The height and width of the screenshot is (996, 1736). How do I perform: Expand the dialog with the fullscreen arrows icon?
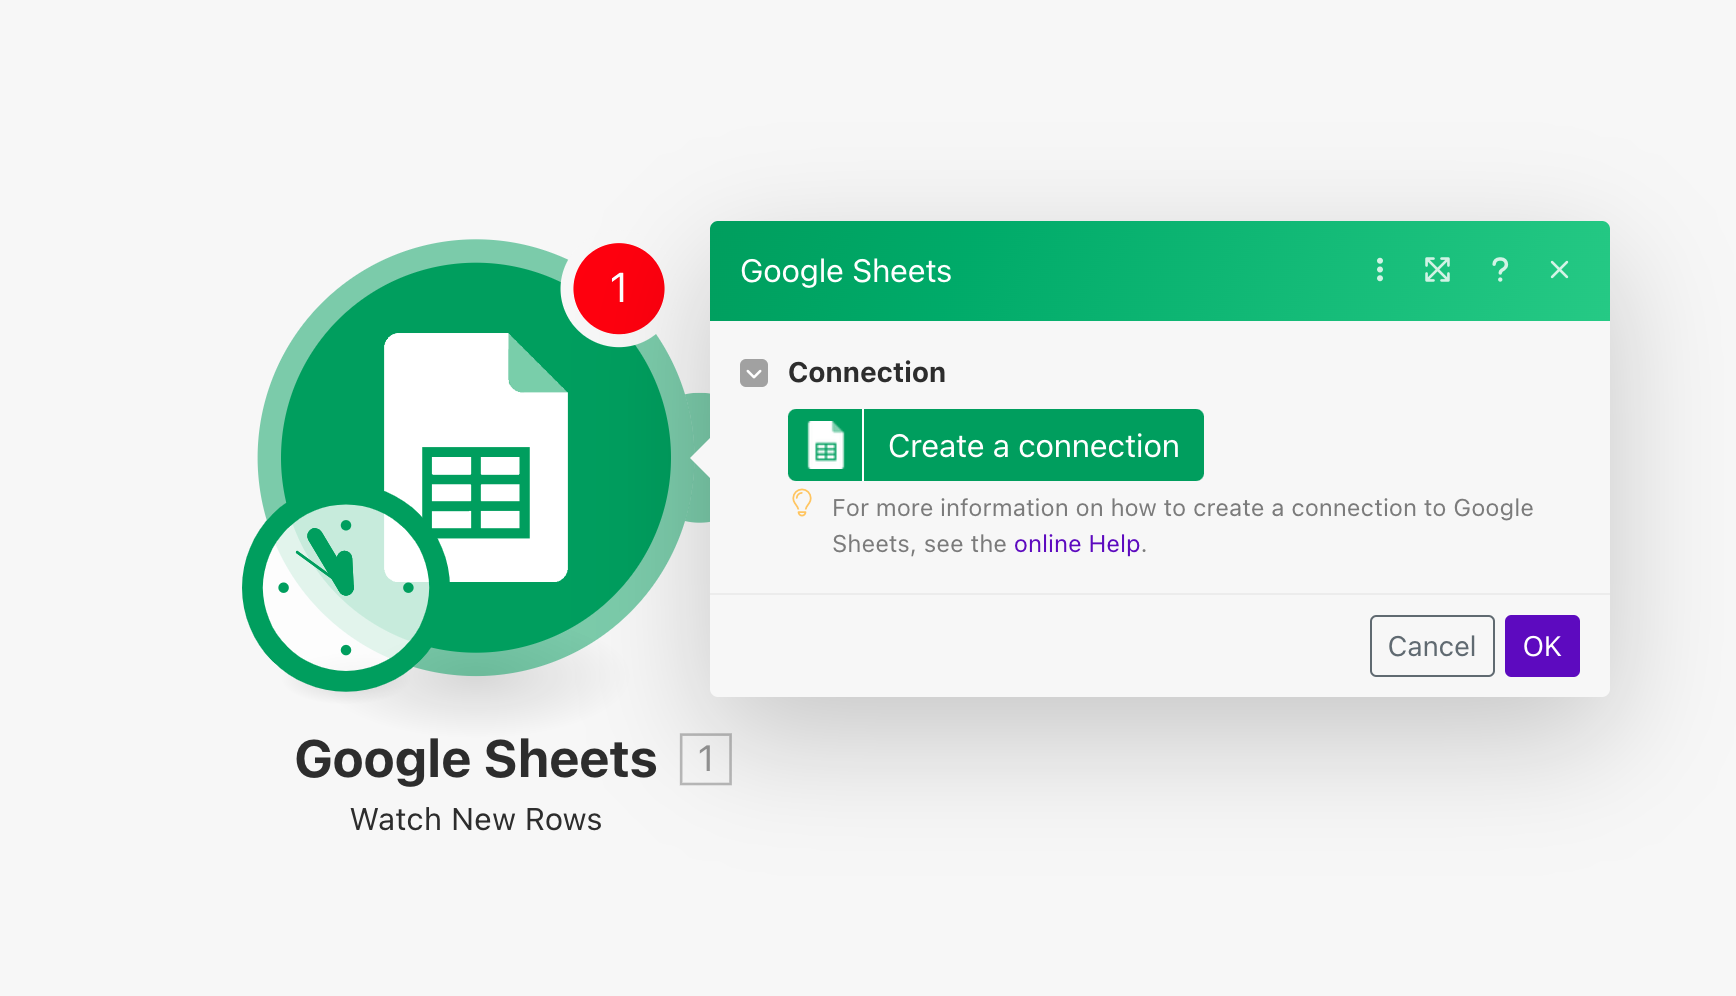1437,270
